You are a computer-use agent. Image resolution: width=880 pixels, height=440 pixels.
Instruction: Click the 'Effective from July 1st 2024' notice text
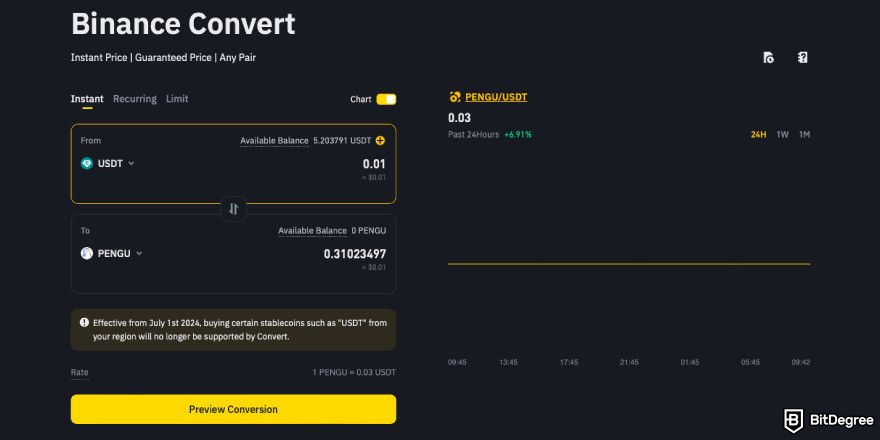tap(240, 330)
